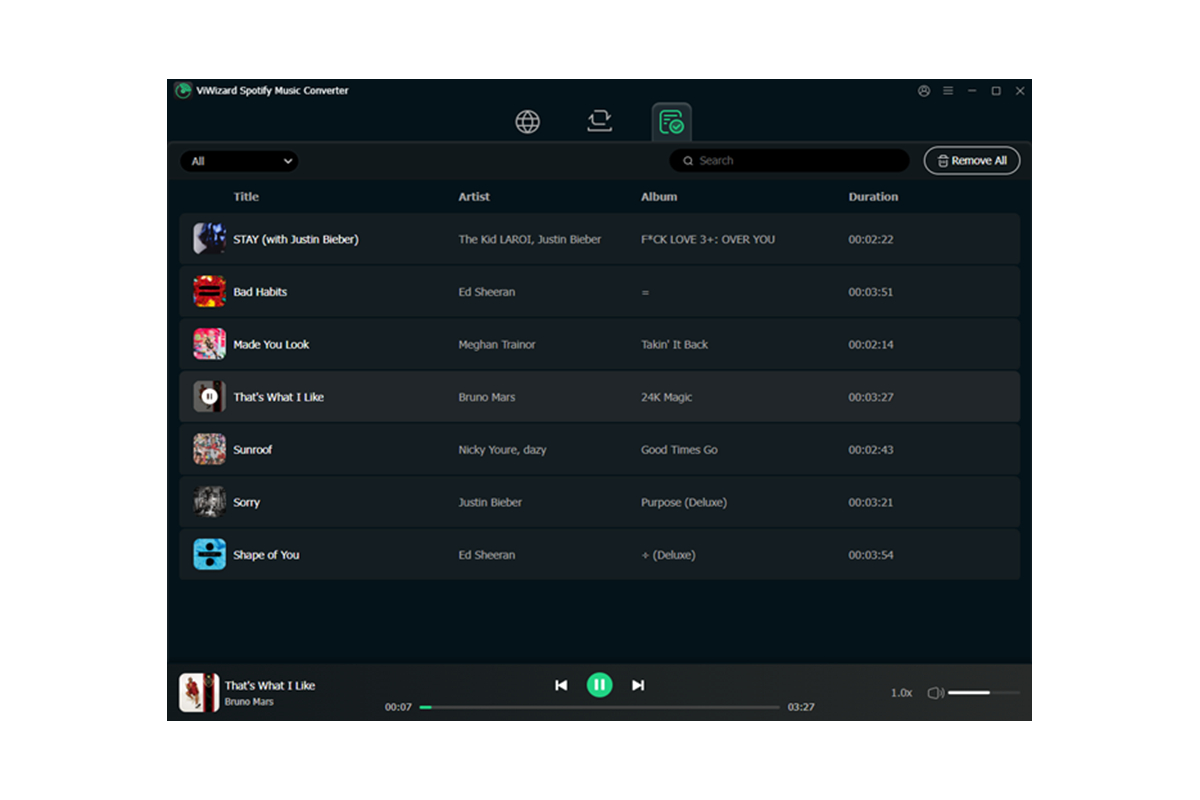Mute audio using the speaker icon
The height and width of the screenshot is (800, 1200).
pyautogui.click(x=935, y=693)
